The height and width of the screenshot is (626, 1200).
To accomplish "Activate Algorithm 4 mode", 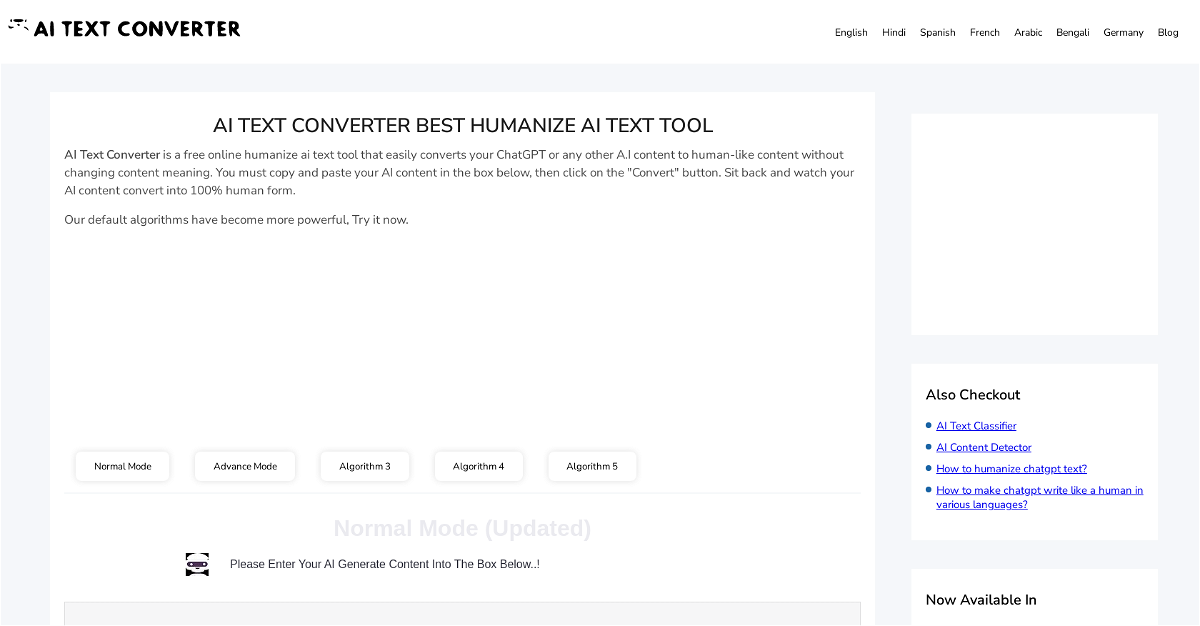I will click(x=478, y=466).
